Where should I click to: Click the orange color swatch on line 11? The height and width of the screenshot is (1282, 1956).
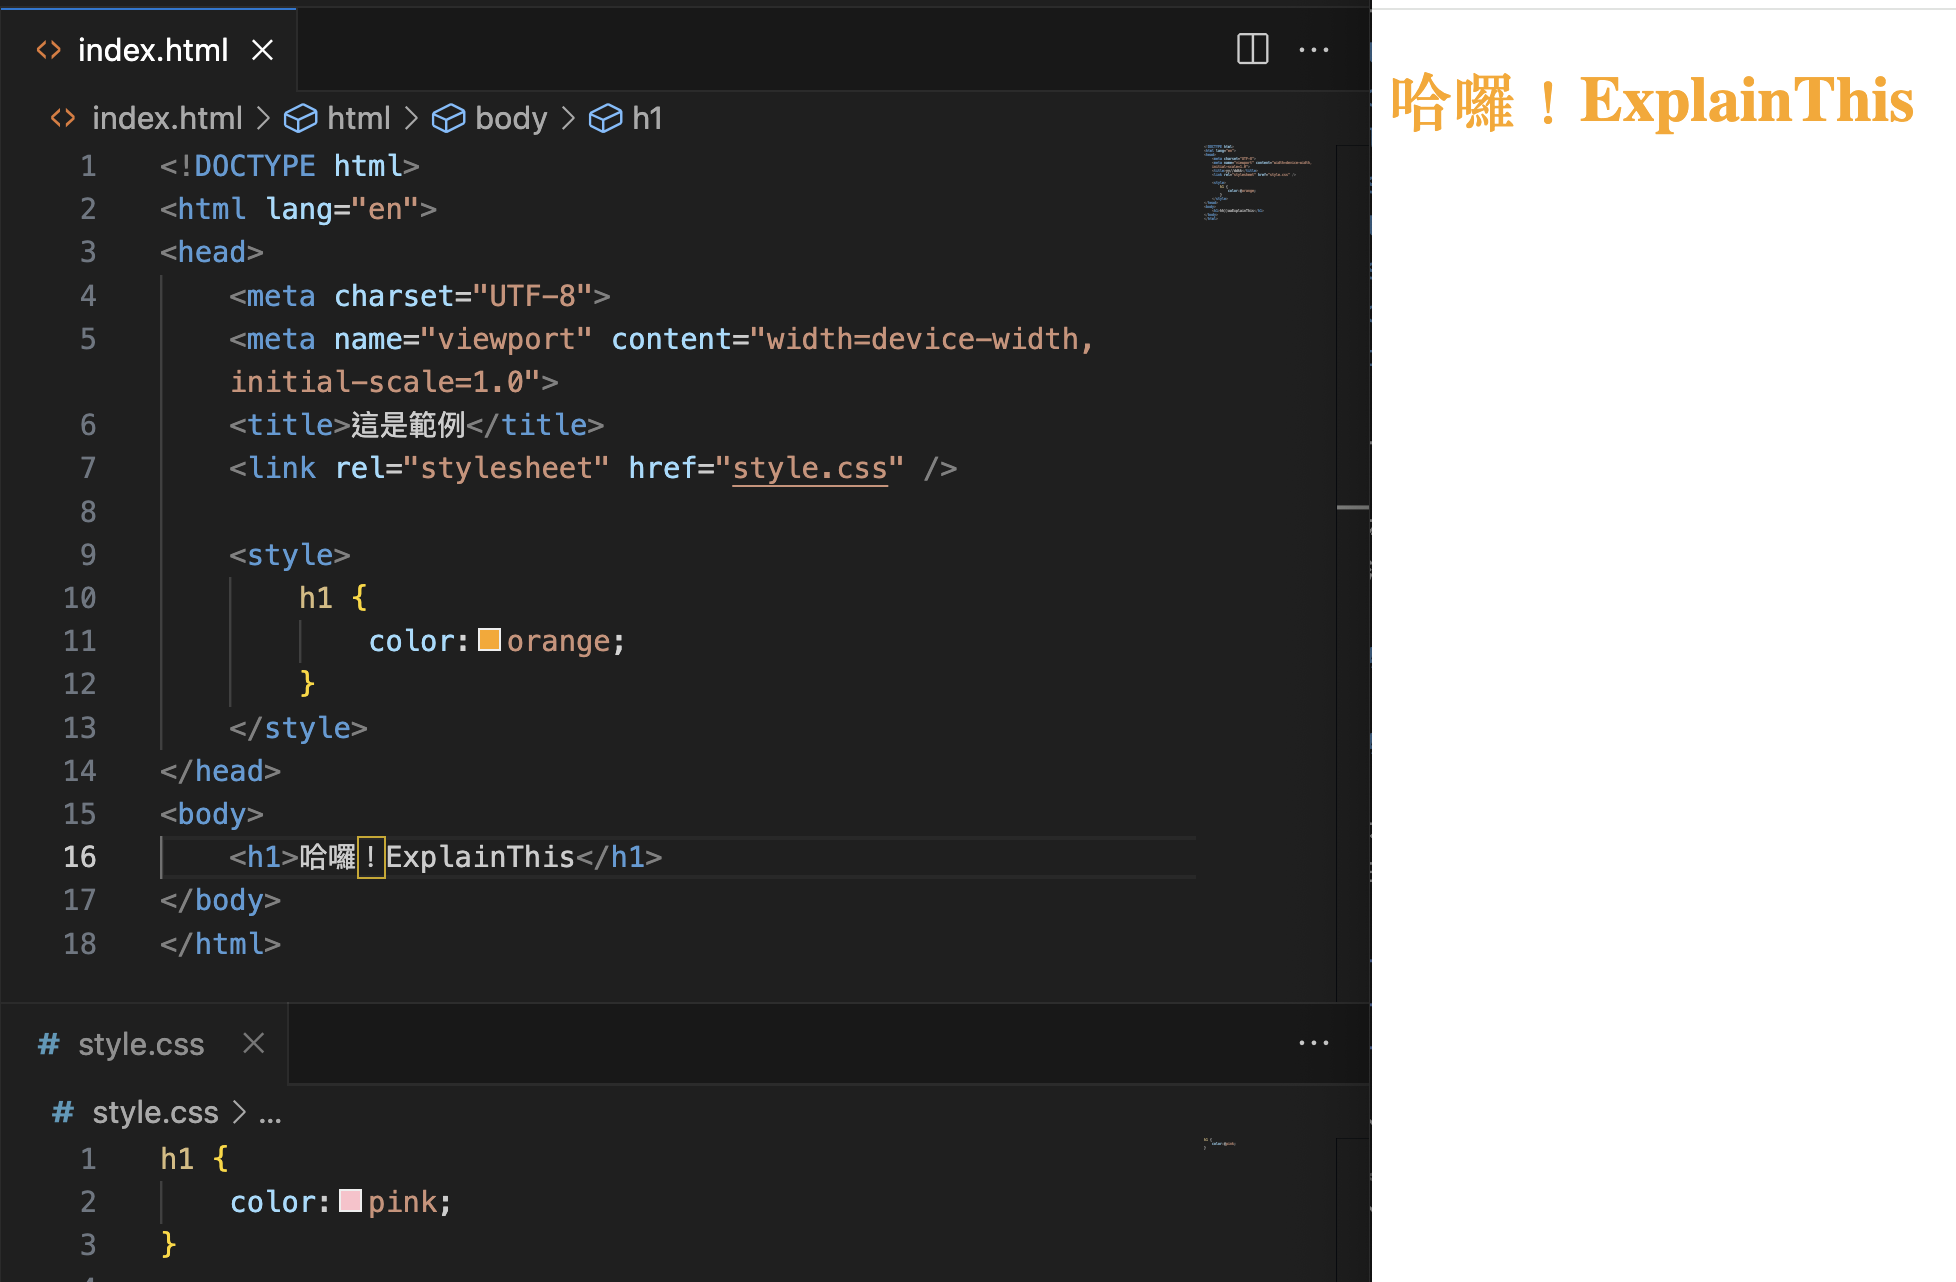pyautogui.click(x=489, y=640)
